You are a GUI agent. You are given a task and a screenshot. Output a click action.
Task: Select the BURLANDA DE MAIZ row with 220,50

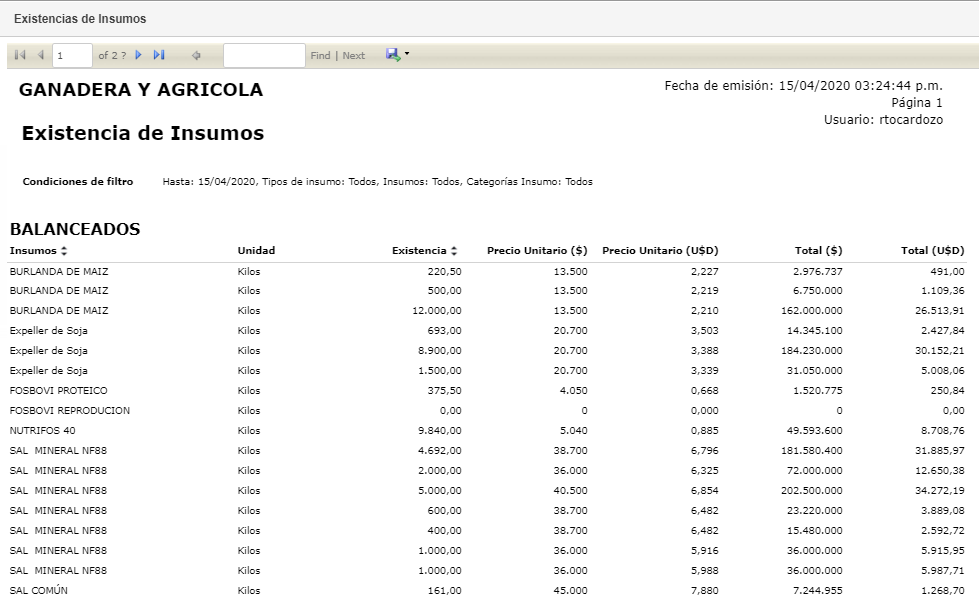coord(487,271)
